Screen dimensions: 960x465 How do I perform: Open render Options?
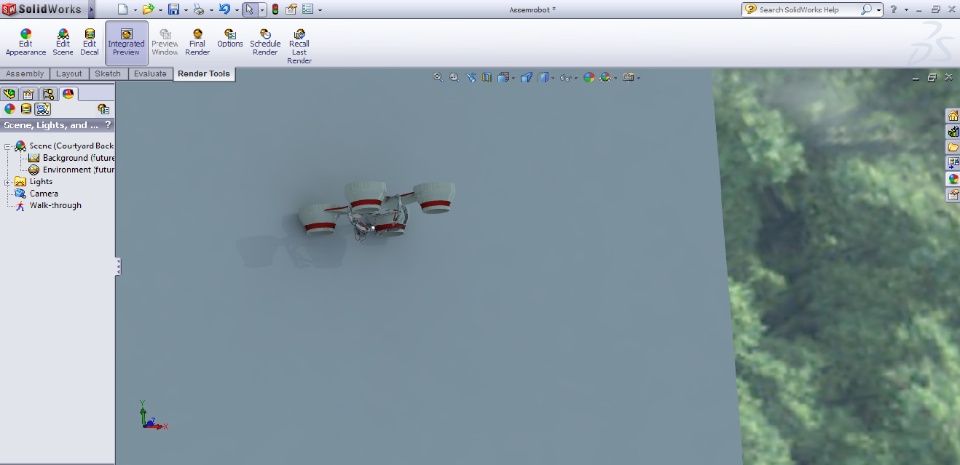230,38
